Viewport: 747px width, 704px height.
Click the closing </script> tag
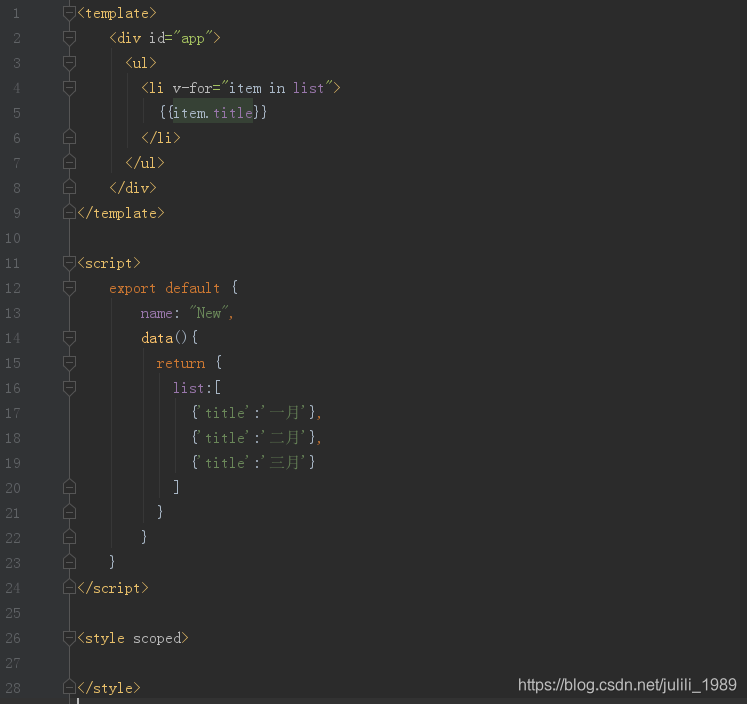(x=113, y=588)
